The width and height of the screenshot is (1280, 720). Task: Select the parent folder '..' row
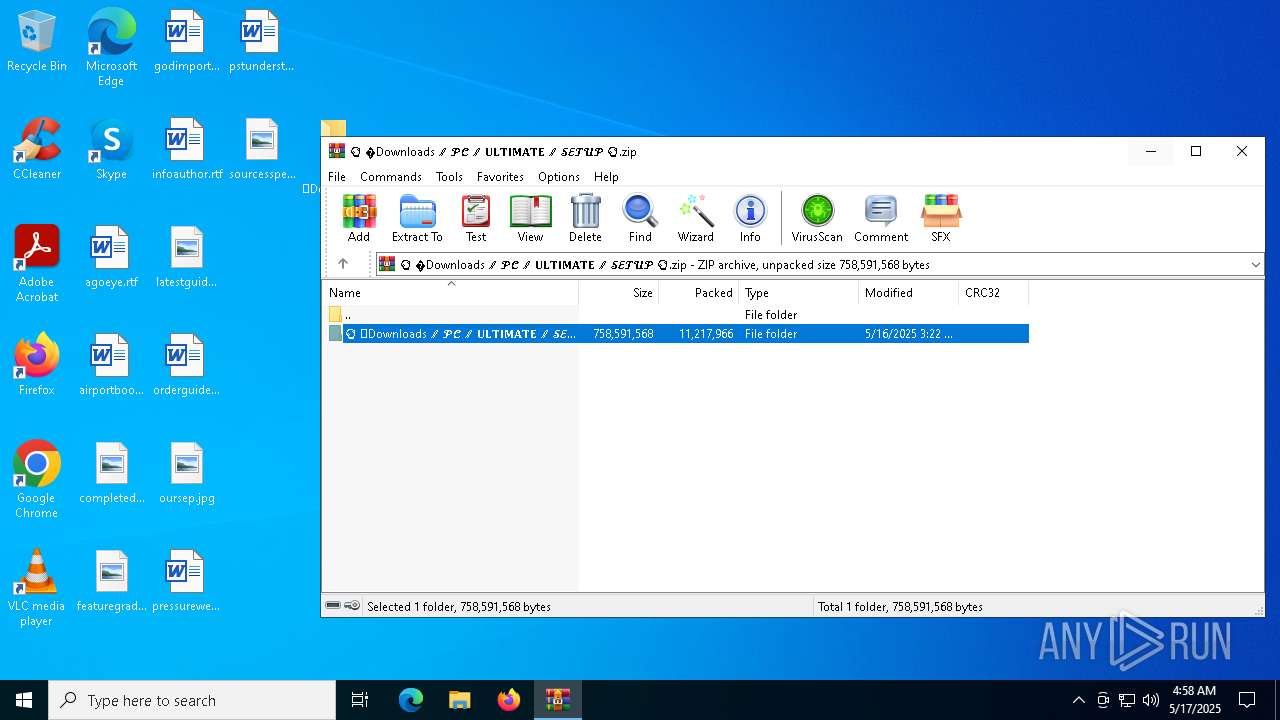(x=677, y=314)
